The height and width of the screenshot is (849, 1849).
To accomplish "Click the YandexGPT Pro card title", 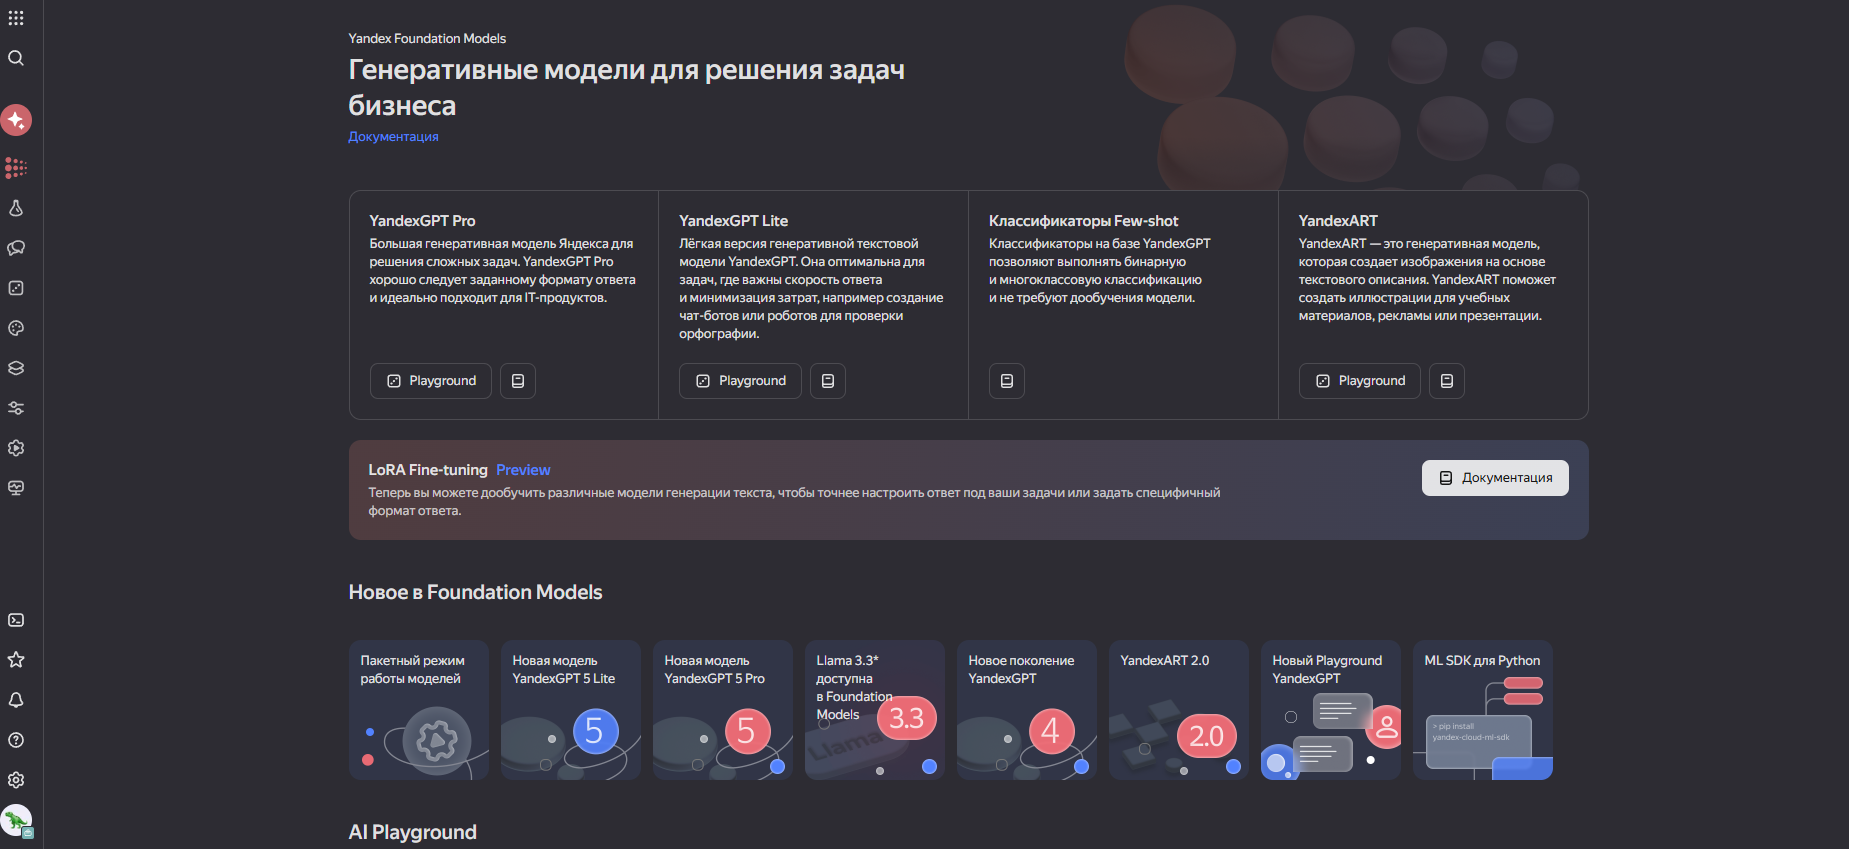I will coord(422,221).
